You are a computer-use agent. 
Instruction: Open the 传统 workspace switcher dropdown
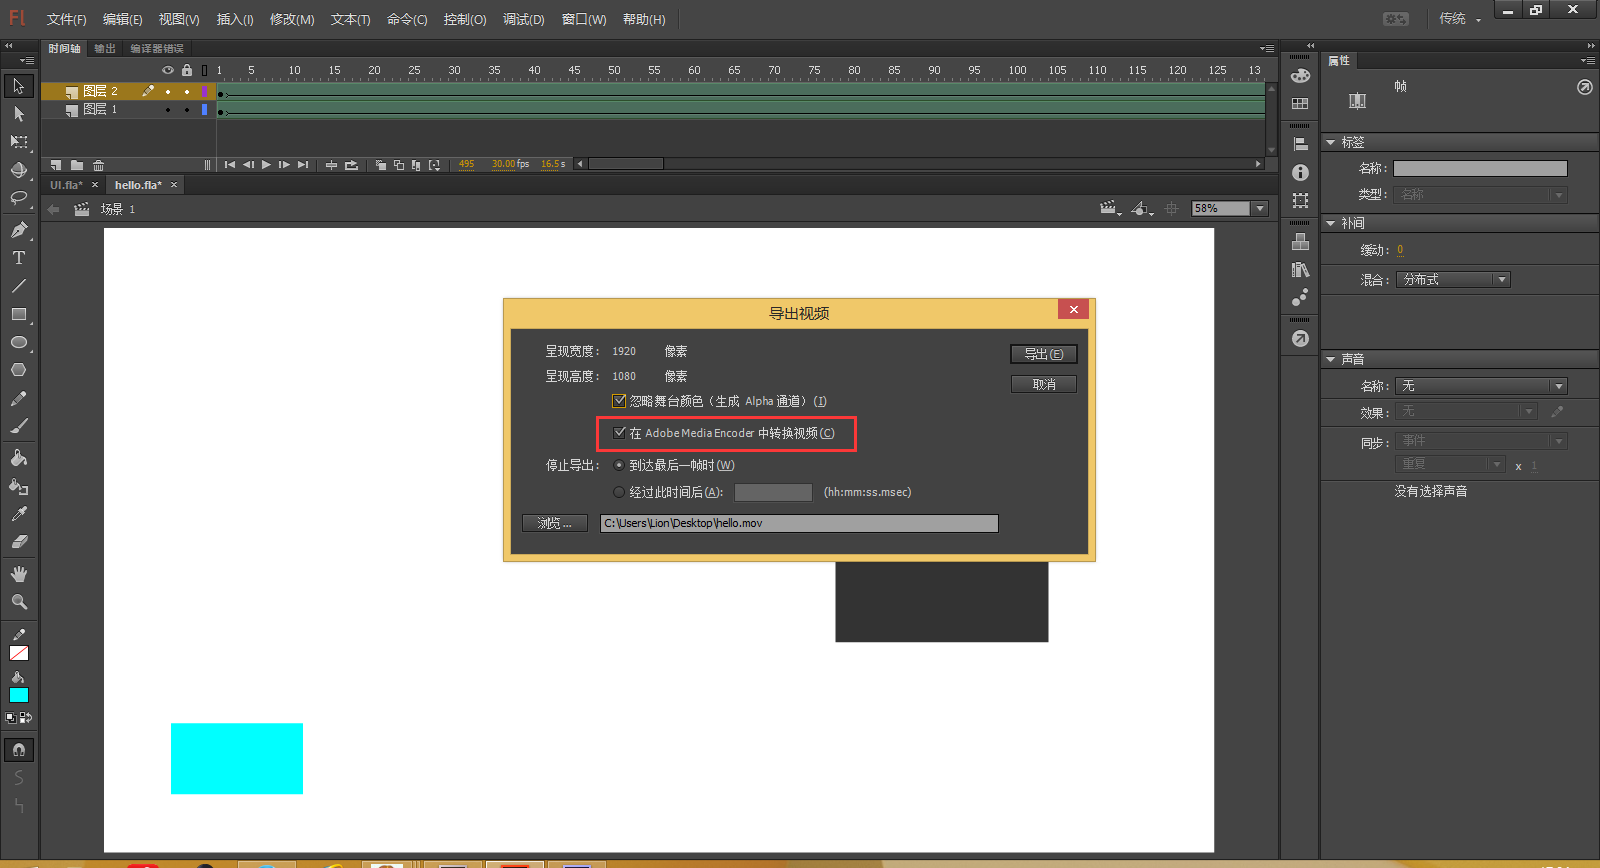[1459, 19]
